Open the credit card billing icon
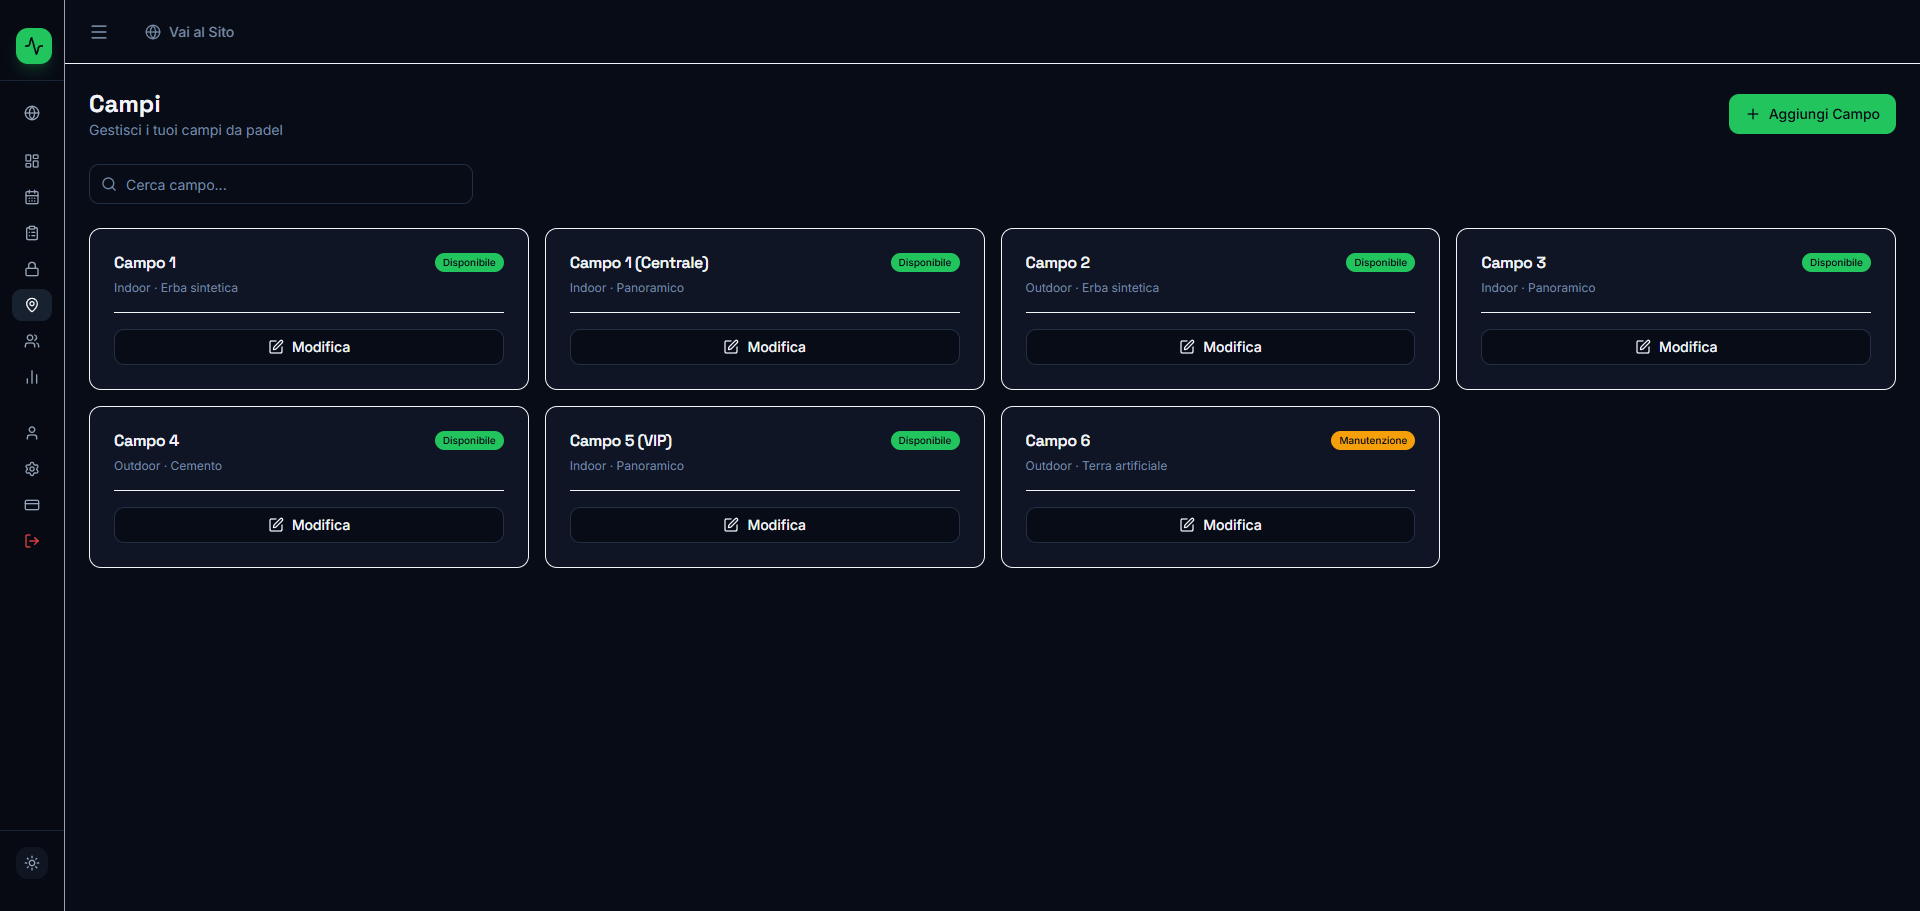Screen dimensions: 1920x911 click(x=32, y=505)
